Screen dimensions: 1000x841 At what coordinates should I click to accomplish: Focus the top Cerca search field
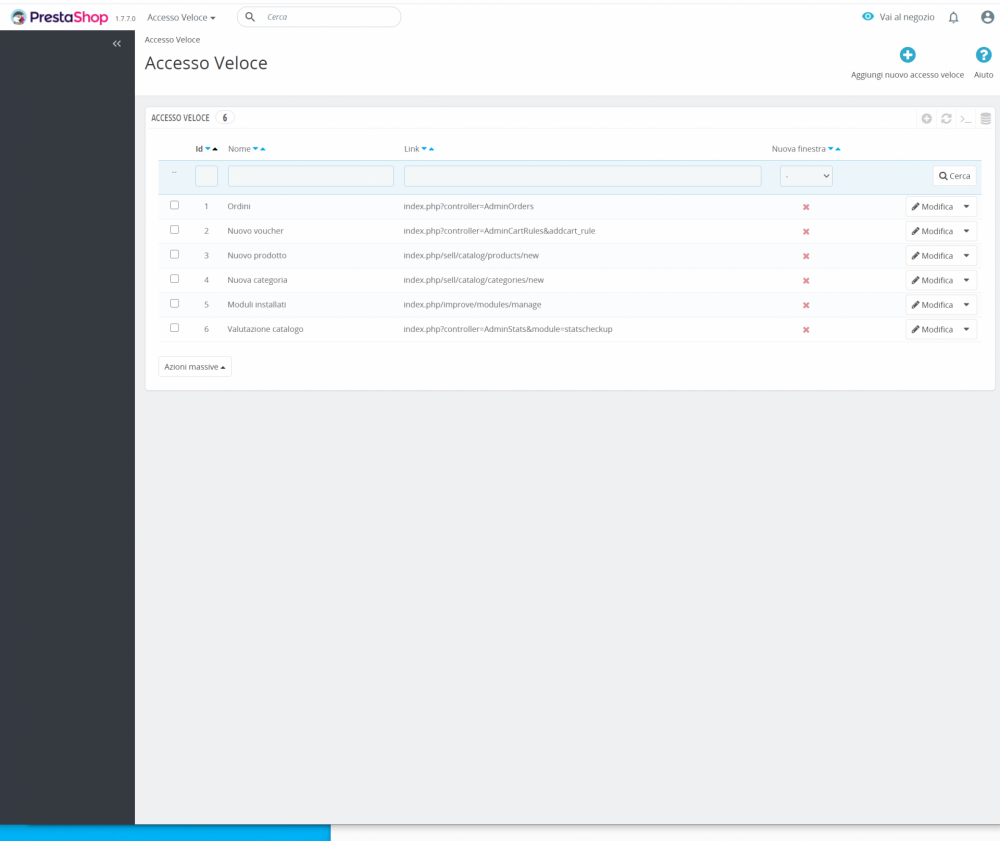click(319, 17)
